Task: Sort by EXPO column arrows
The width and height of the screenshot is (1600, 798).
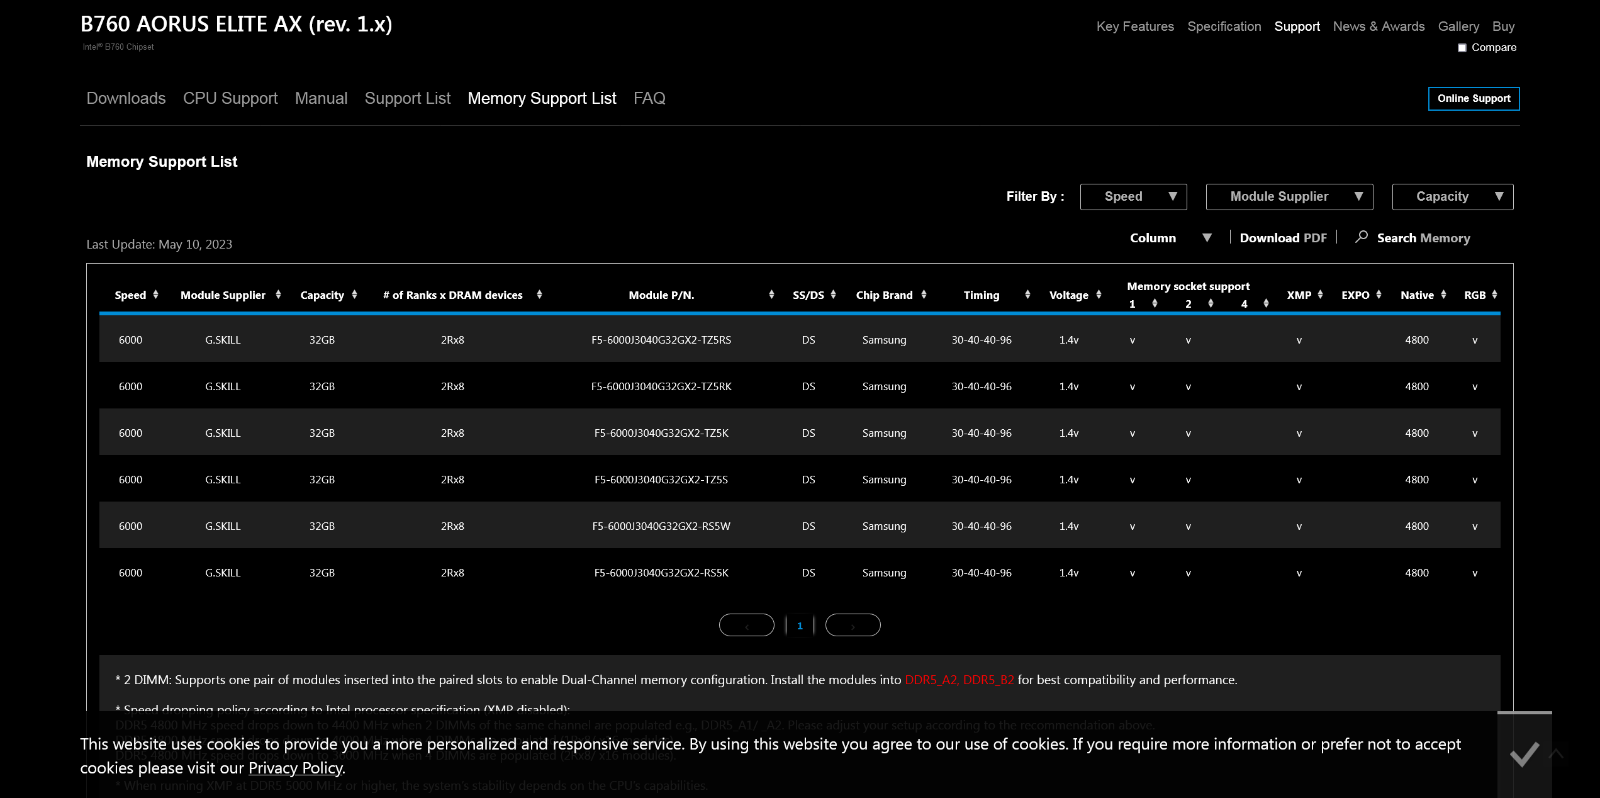Action: coord(1378,295)
